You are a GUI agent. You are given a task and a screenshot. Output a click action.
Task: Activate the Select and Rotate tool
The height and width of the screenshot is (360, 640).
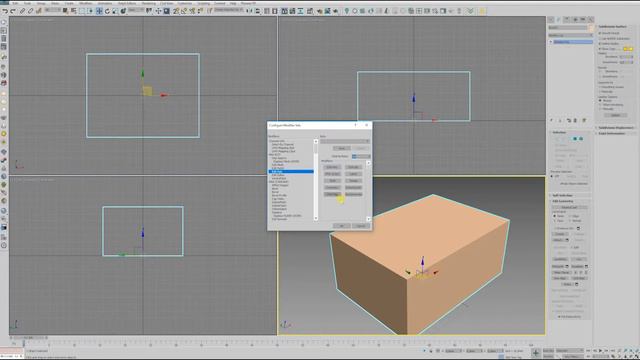tap(107, 11)
